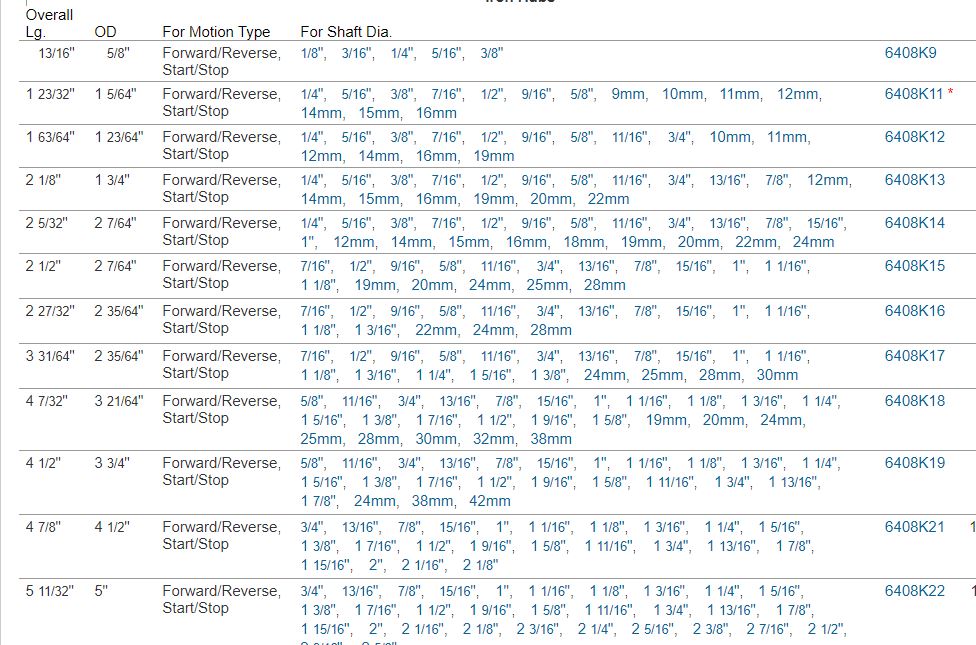Screen dimensions: 976x645
Task: Click the 6408K21 part link
Action: pyautogui.click(x=914, y=527)
